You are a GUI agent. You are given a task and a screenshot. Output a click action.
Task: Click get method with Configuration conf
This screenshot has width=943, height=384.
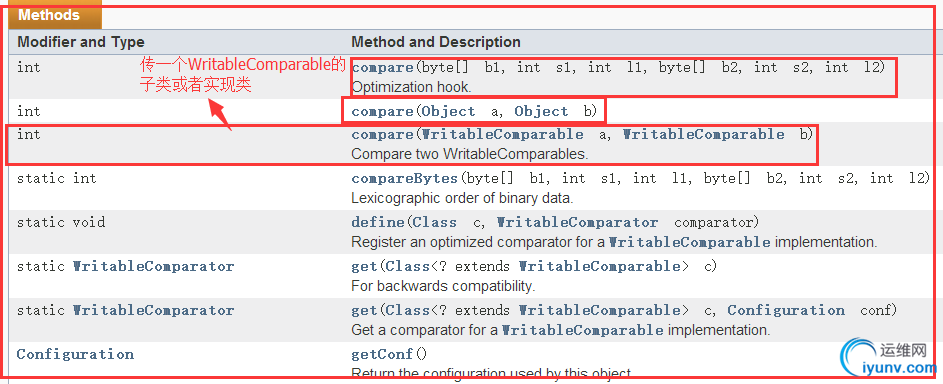point(364,311)
